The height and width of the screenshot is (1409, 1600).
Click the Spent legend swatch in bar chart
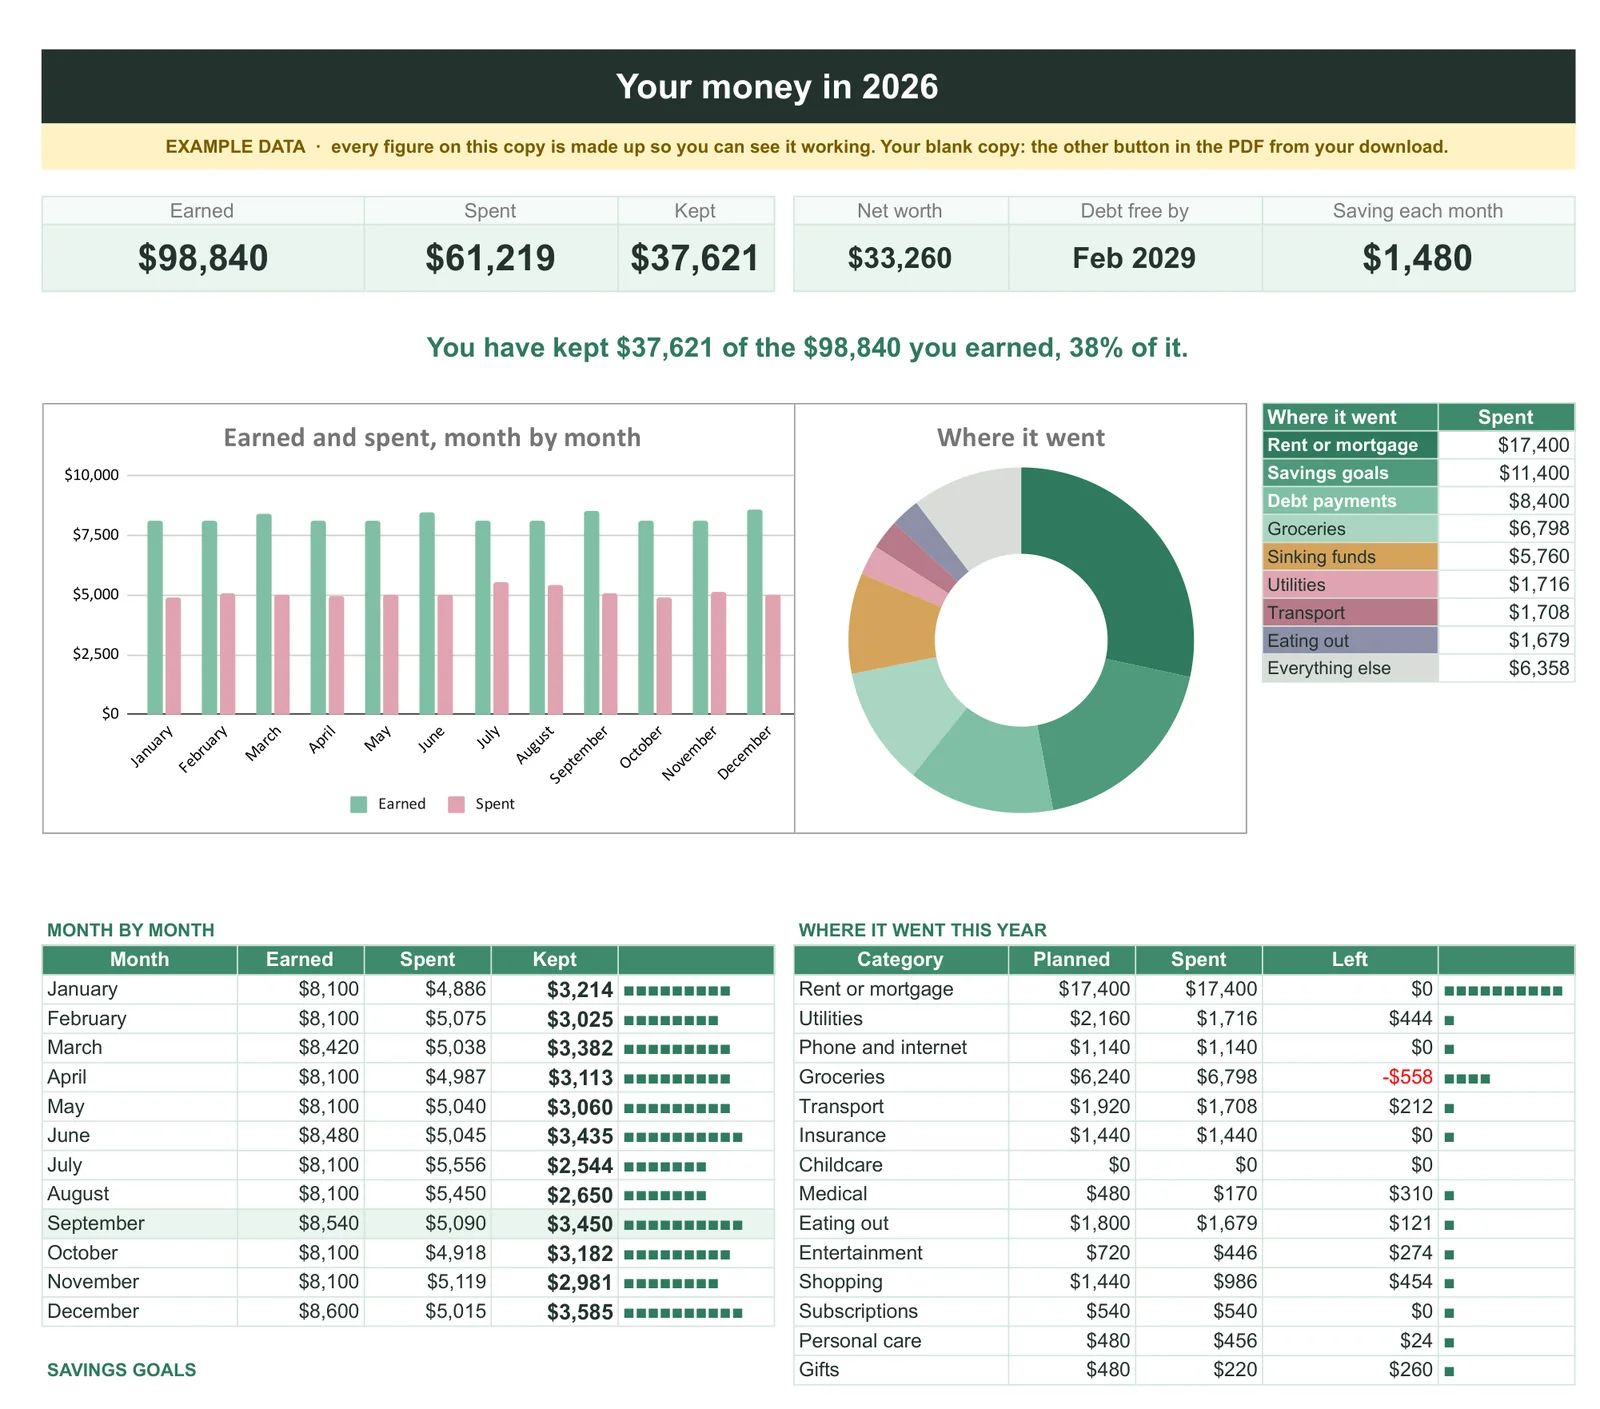(457, 804)
